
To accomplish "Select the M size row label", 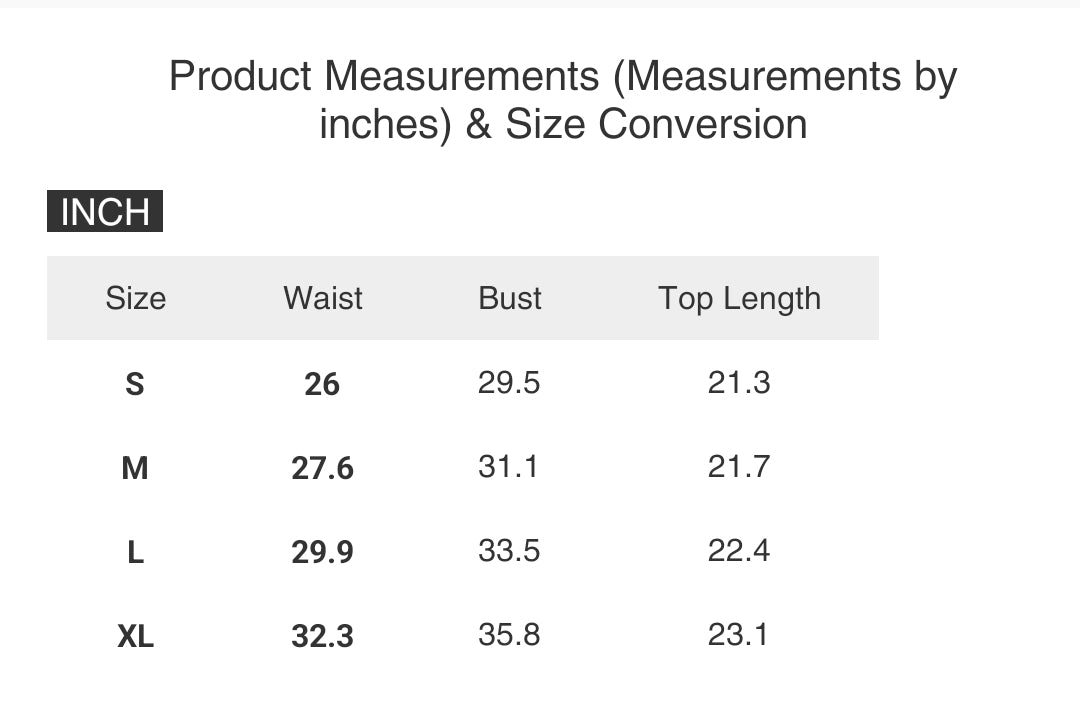I will pyautogui.click(x=135, y=468).
